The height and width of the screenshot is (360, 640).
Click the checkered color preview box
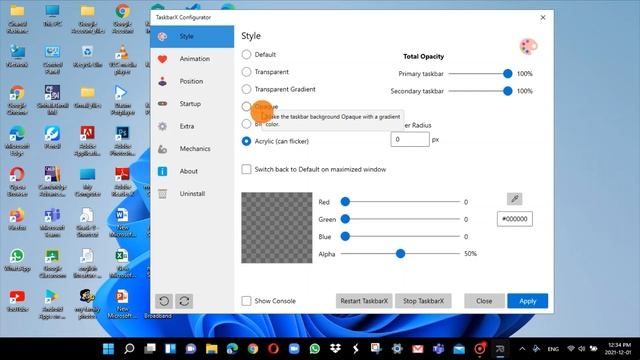click(277, 228)
